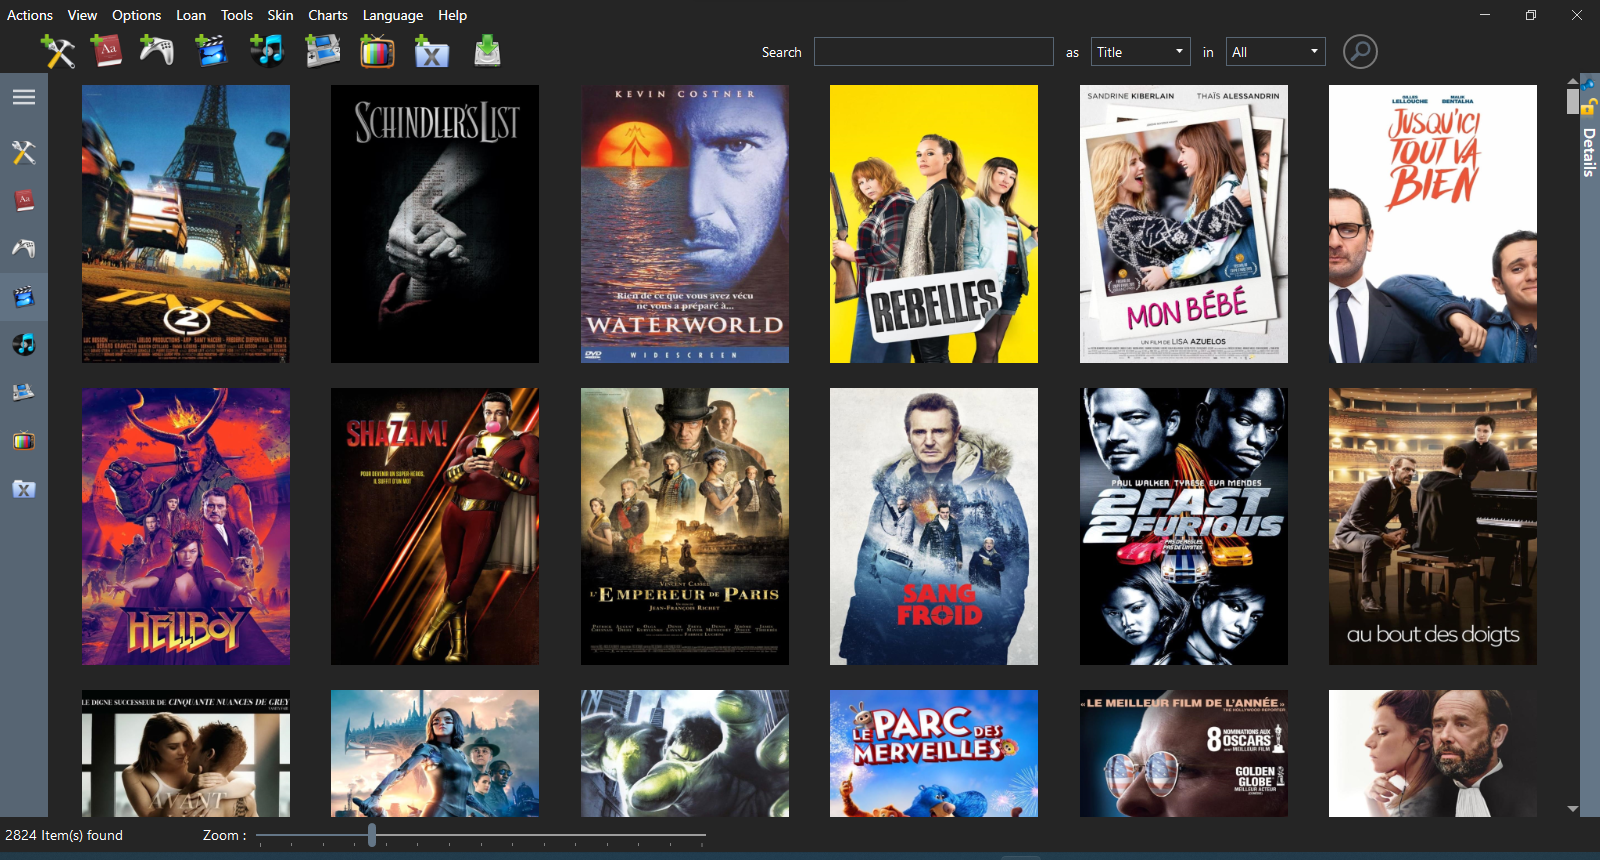Screen dimensions: 1600x860
Task: Select movies collection in left sidebar
Action: [24, 296]
